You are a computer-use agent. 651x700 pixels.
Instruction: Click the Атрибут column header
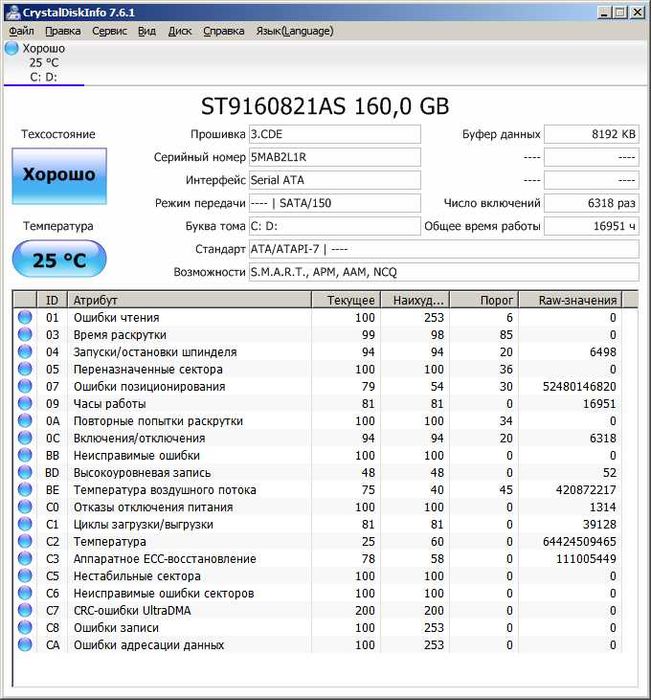[189, 300]
